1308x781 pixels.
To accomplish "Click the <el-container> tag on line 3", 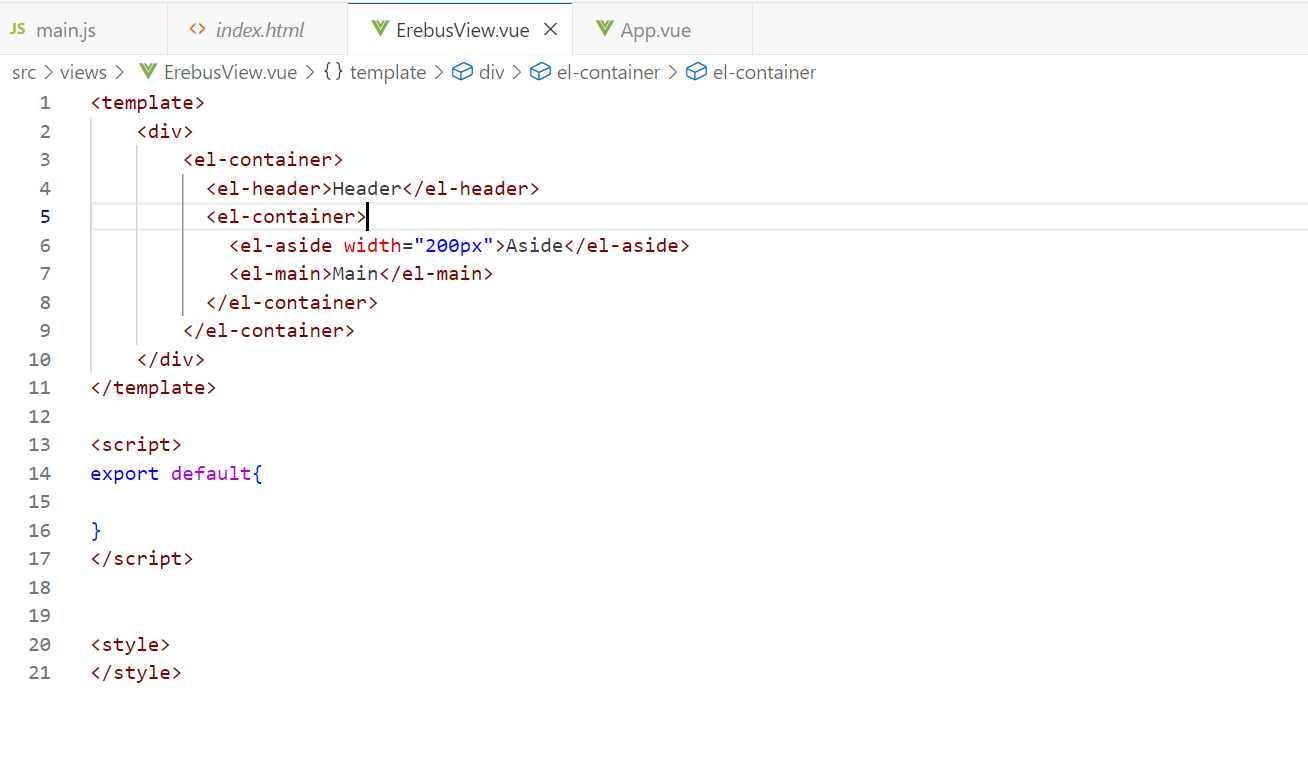I will click(263, 160).
